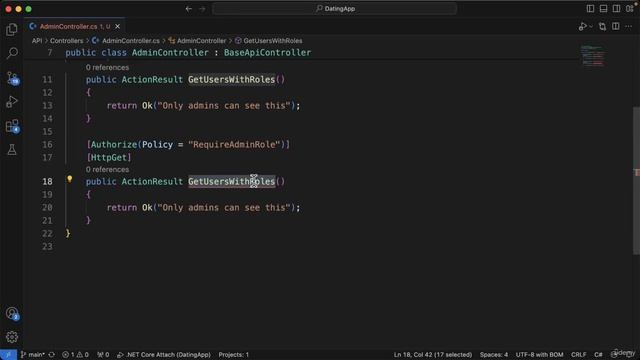Click the Run file play icon
The image size is (640, 360).
(x=582, y=27)
